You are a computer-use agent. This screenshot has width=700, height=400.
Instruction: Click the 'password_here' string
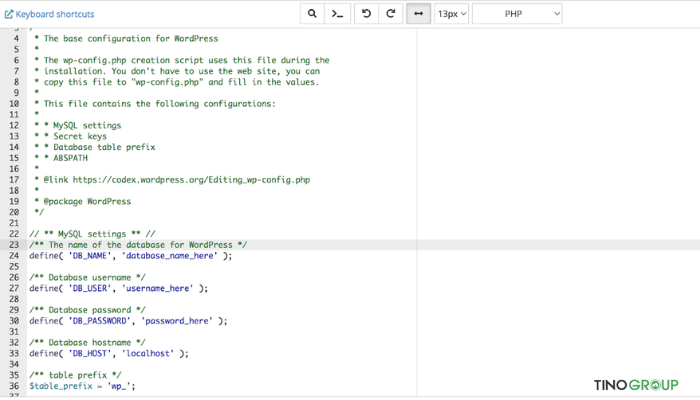coord(177,321)
